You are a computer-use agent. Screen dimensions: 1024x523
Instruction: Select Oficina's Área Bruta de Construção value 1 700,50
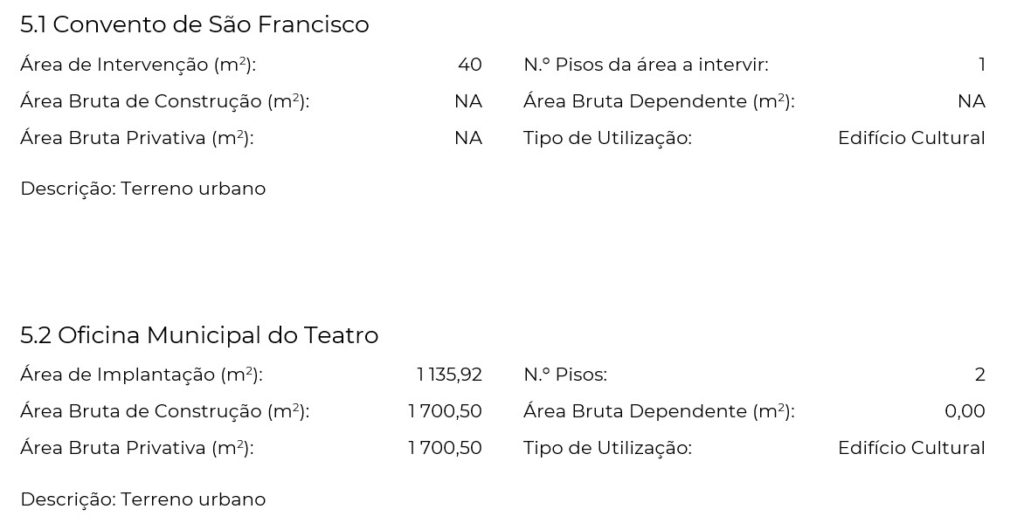point(445,411)
